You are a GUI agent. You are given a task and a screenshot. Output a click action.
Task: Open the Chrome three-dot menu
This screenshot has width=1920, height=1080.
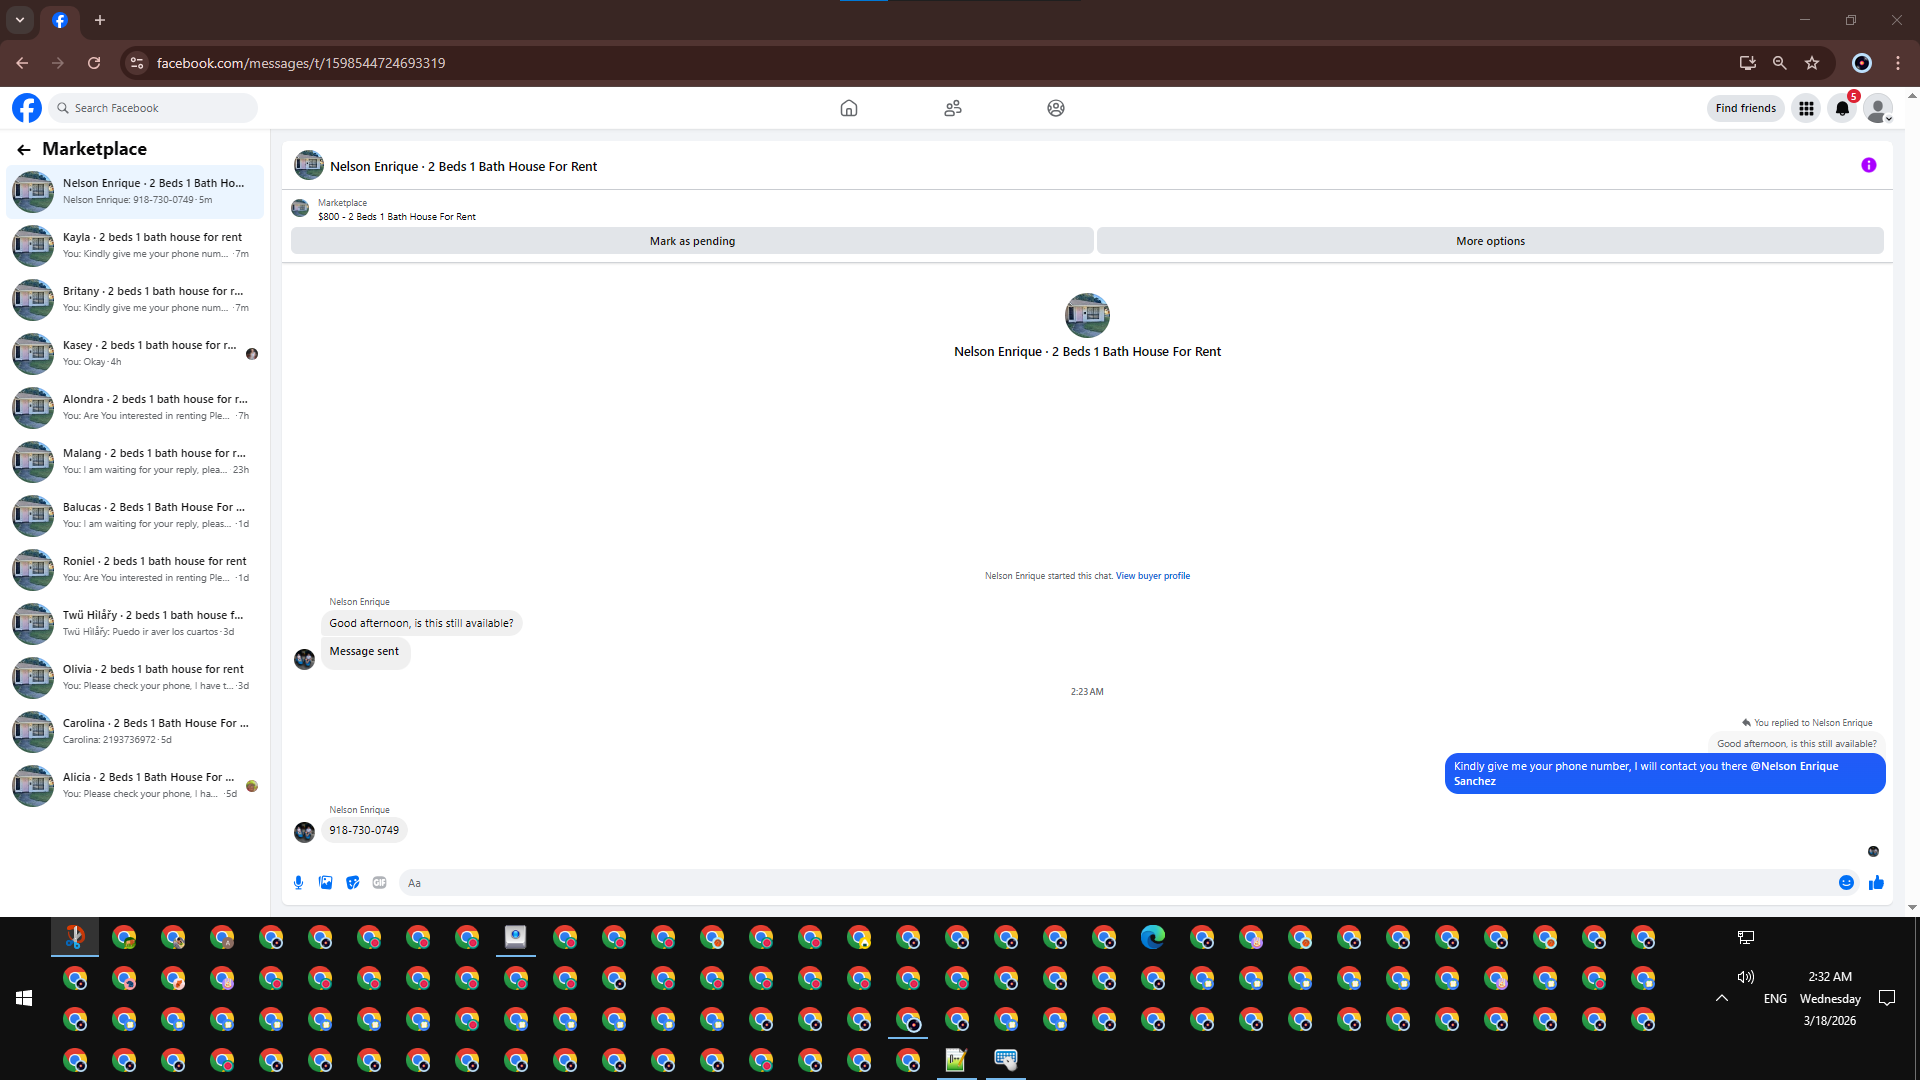point(1897,63)
